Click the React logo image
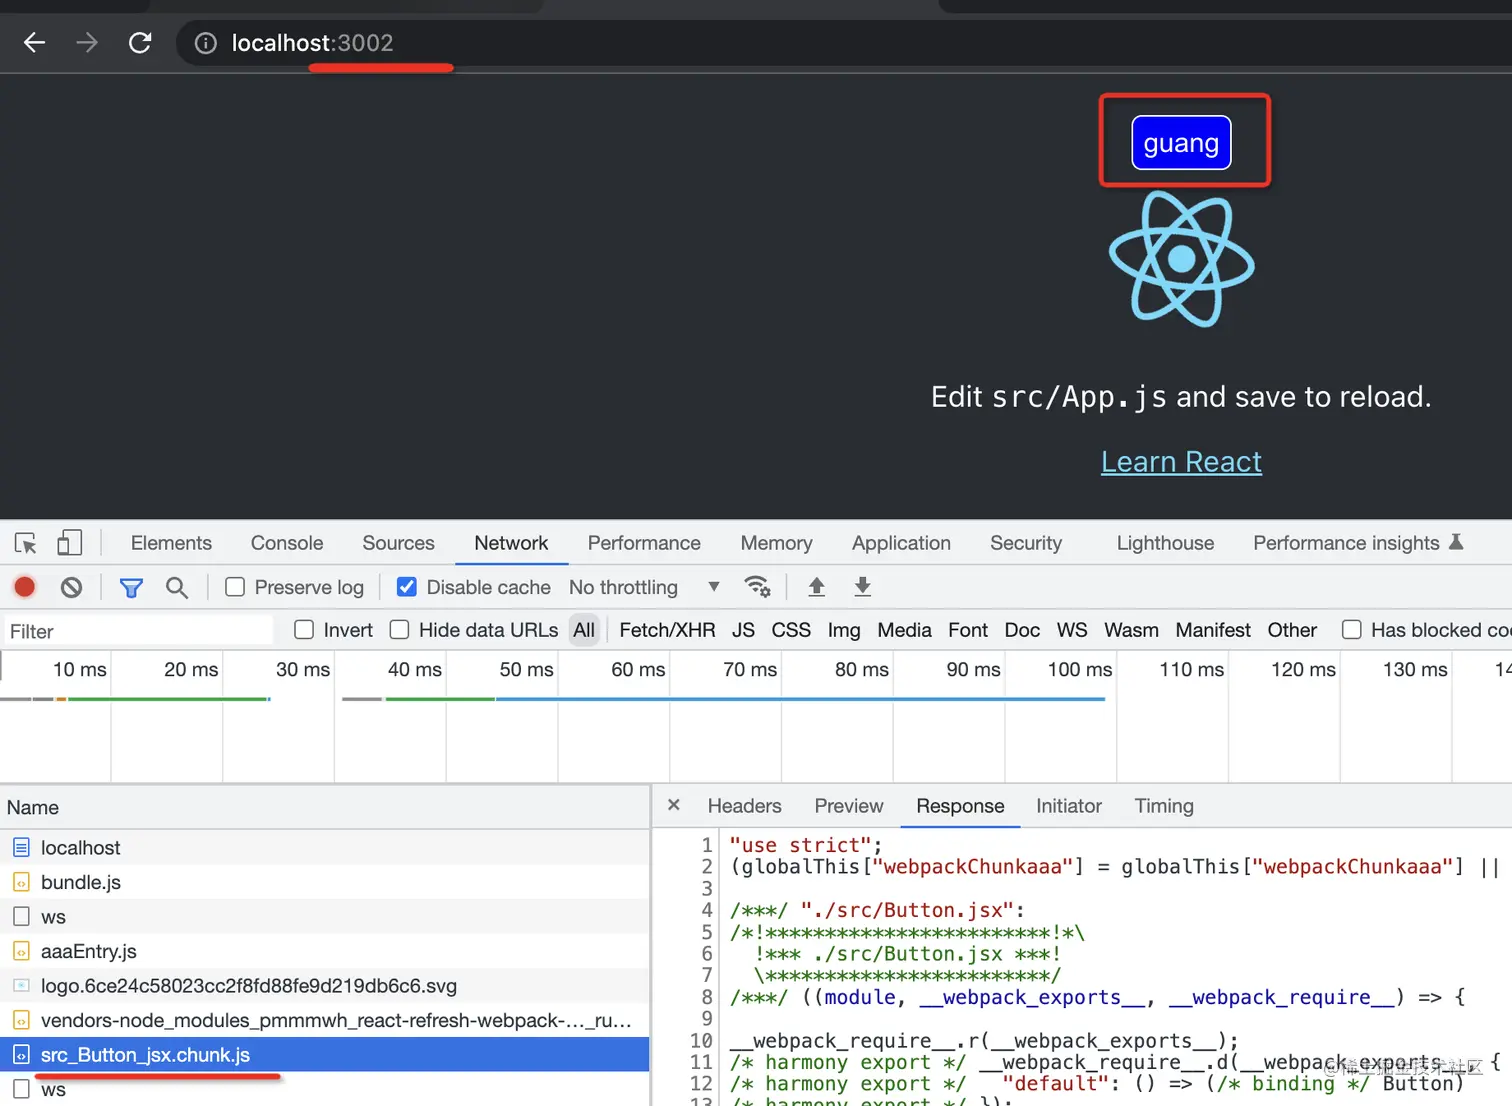 point(1182,259)
